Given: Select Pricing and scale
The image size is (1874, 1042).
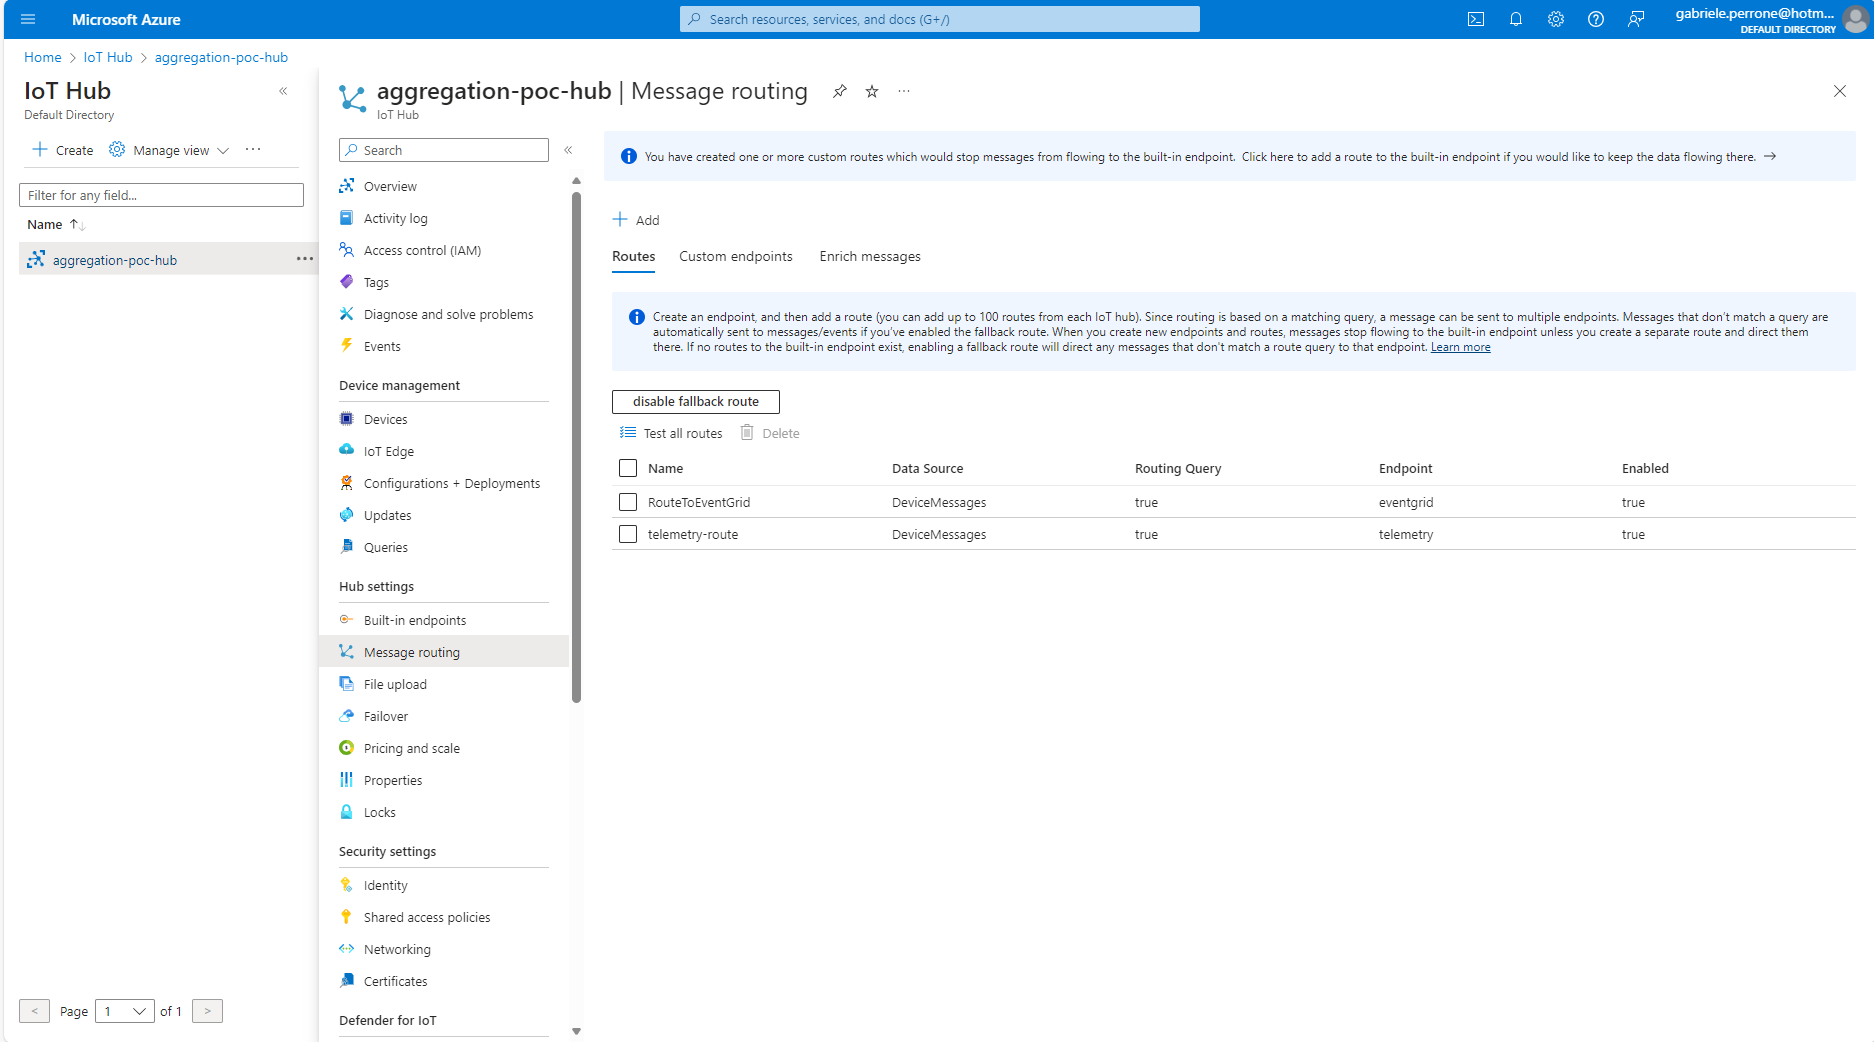Looking at the screenshot, I should pyautogui.click(x=411, y=747).
